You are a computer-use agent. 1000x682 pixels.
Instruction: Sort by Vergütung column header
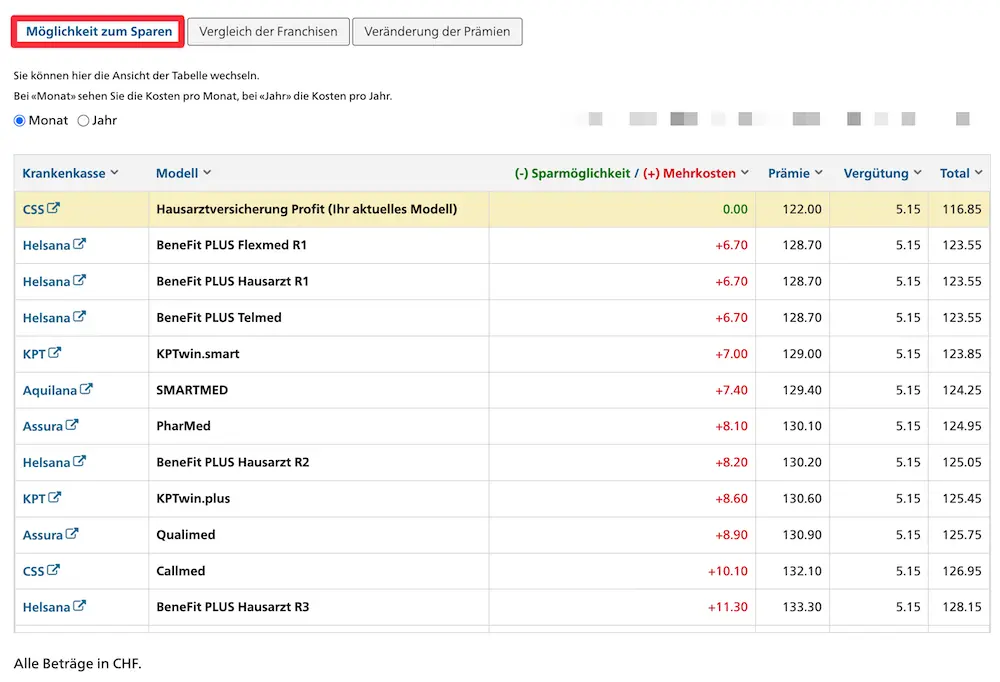pyautogui.click(x=882, y=173)
